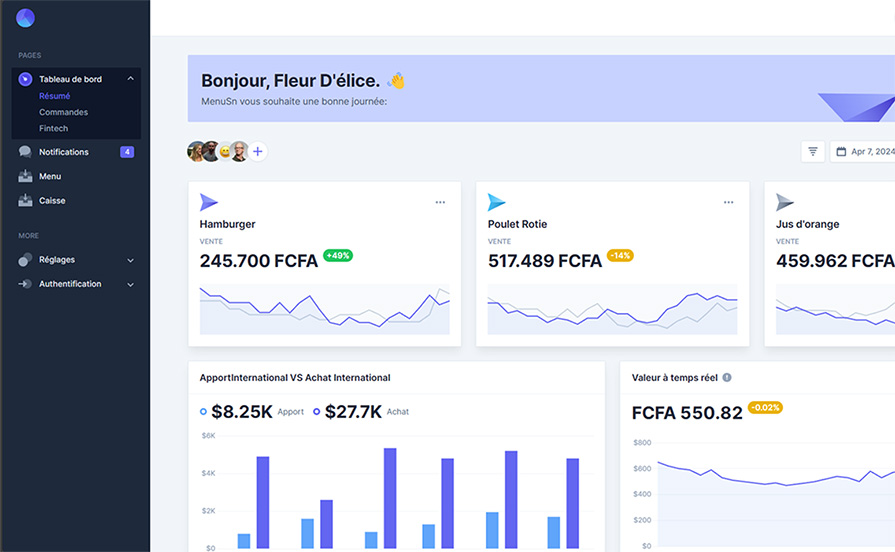Click the plus icon to add member
This screenshot has width=895, height=552.
pyautogui.click(x=257, y=151)
